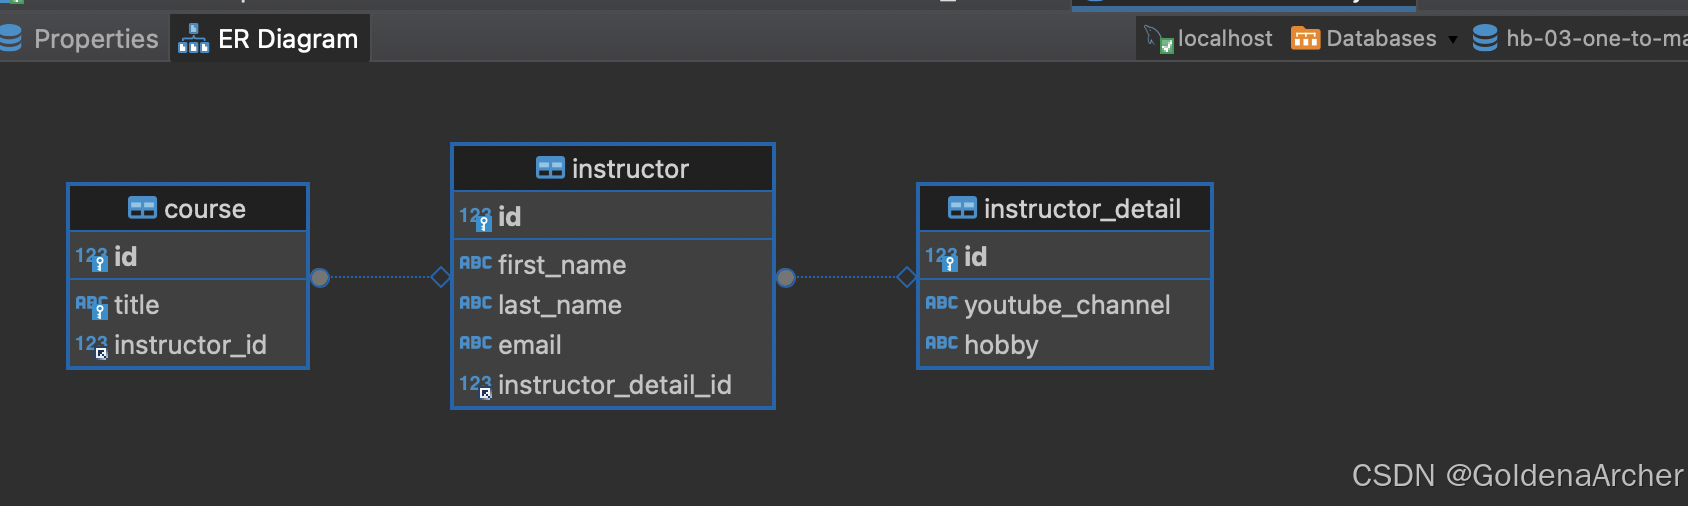1688x506 pixels.
Task: Click the course table icon
Action: click(142, 208)
